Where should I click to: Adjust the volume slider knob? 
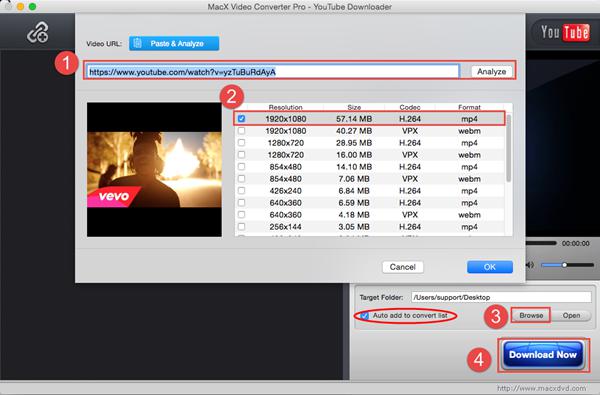pos(564,265)
